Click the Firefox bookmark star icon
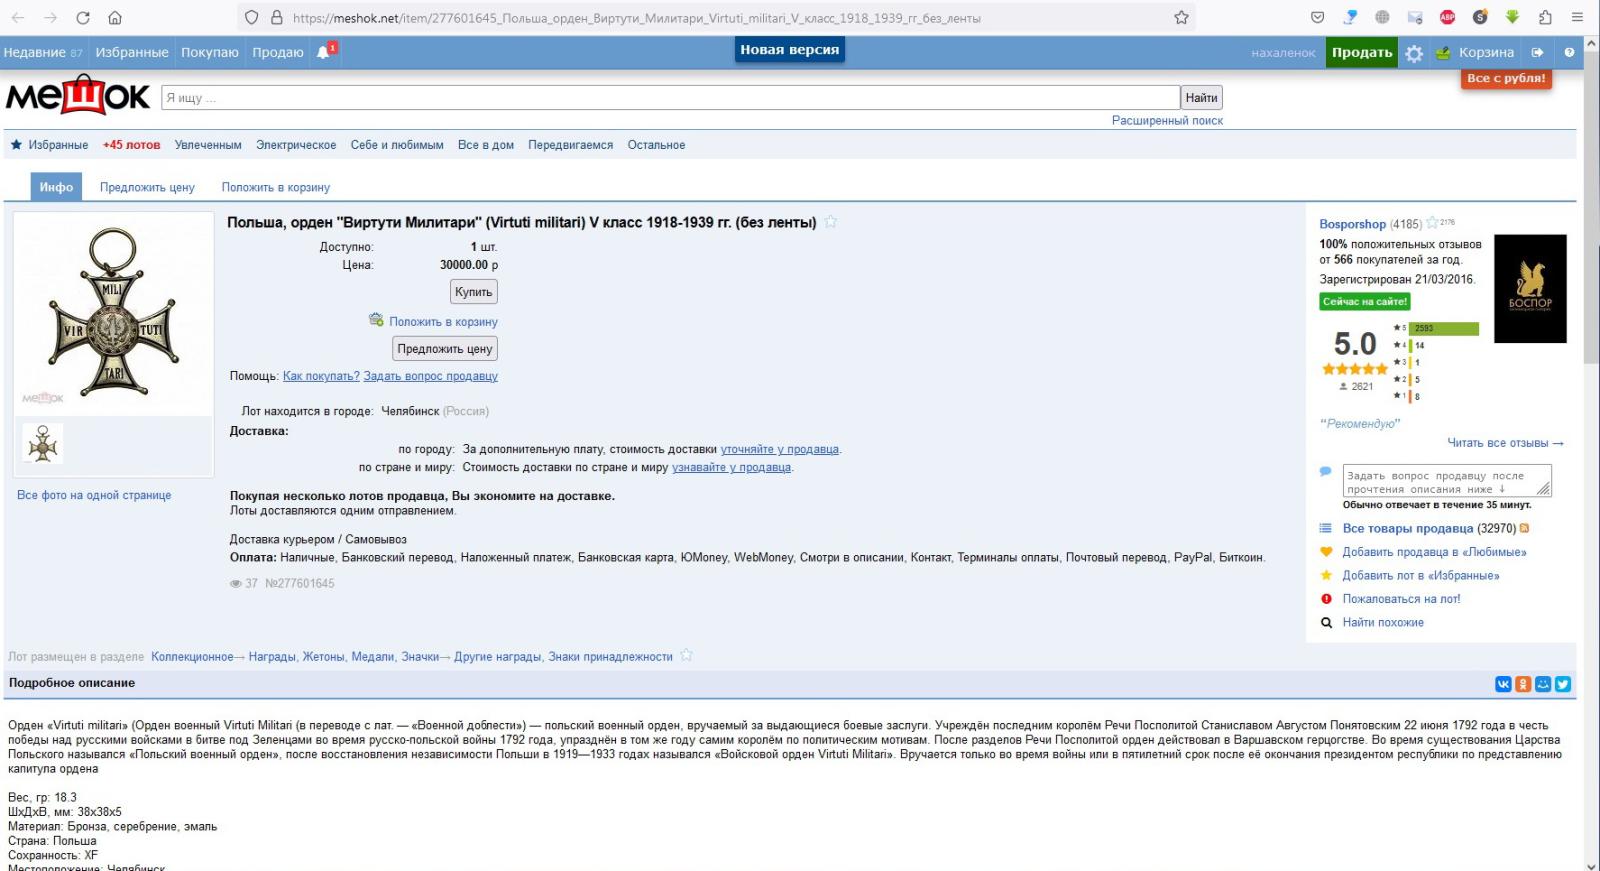The height and width of the screenshot is (871, 1600). [x=1181, y=17]
